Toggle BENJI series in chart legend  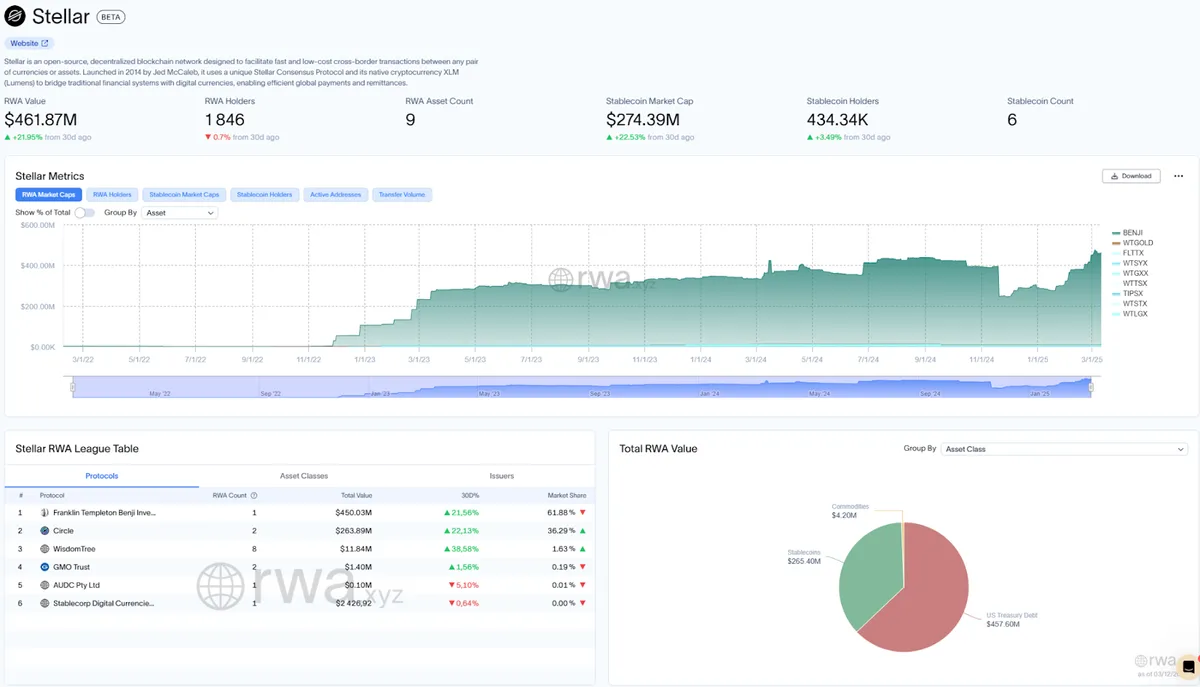click(1132, 233)
